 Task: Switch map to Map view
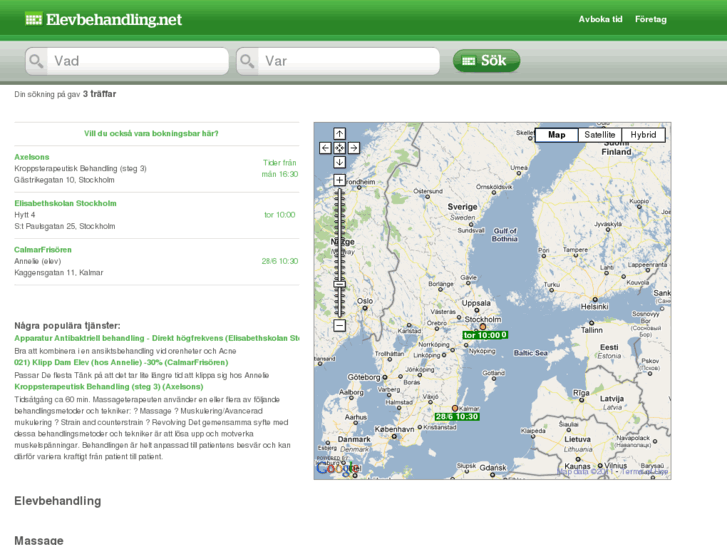click(x=556, y=135)
